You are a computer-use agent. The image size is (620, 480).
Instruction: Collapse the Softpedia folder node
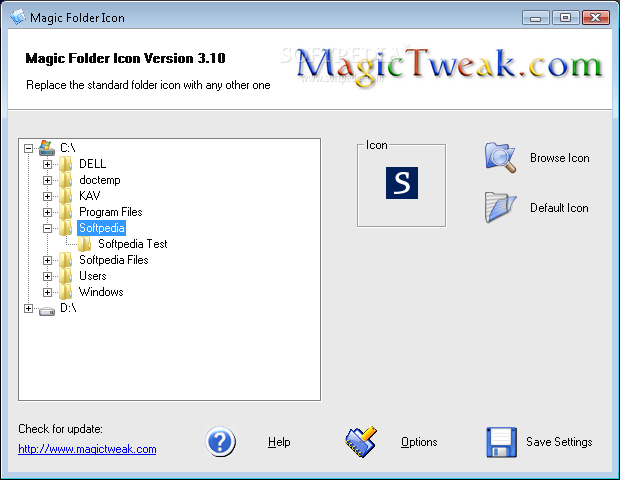coord(47,228)
